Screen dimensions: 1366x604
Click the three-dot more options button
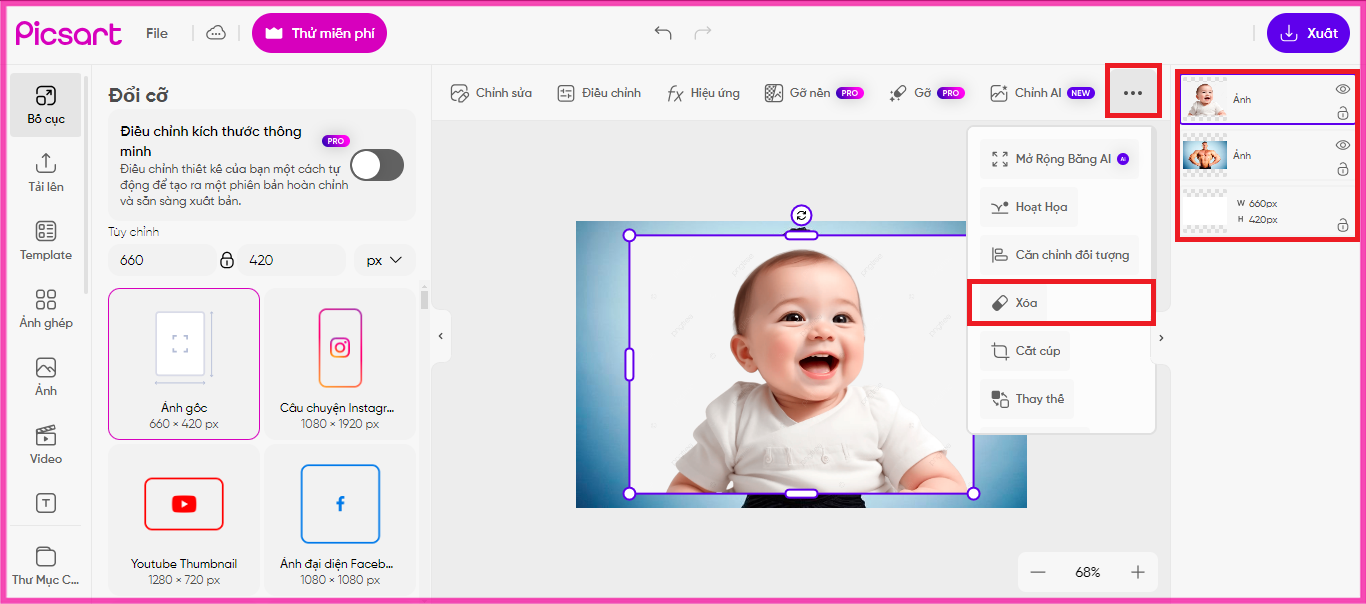click(1132, 93)
